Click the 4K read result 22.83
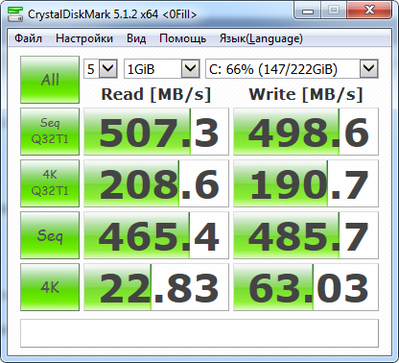The image size is (399, 363). tap(156, 287)
